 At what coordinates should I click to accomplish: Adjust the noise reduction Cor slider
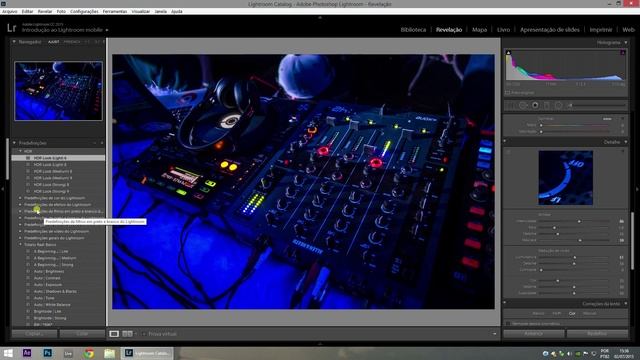558,281
